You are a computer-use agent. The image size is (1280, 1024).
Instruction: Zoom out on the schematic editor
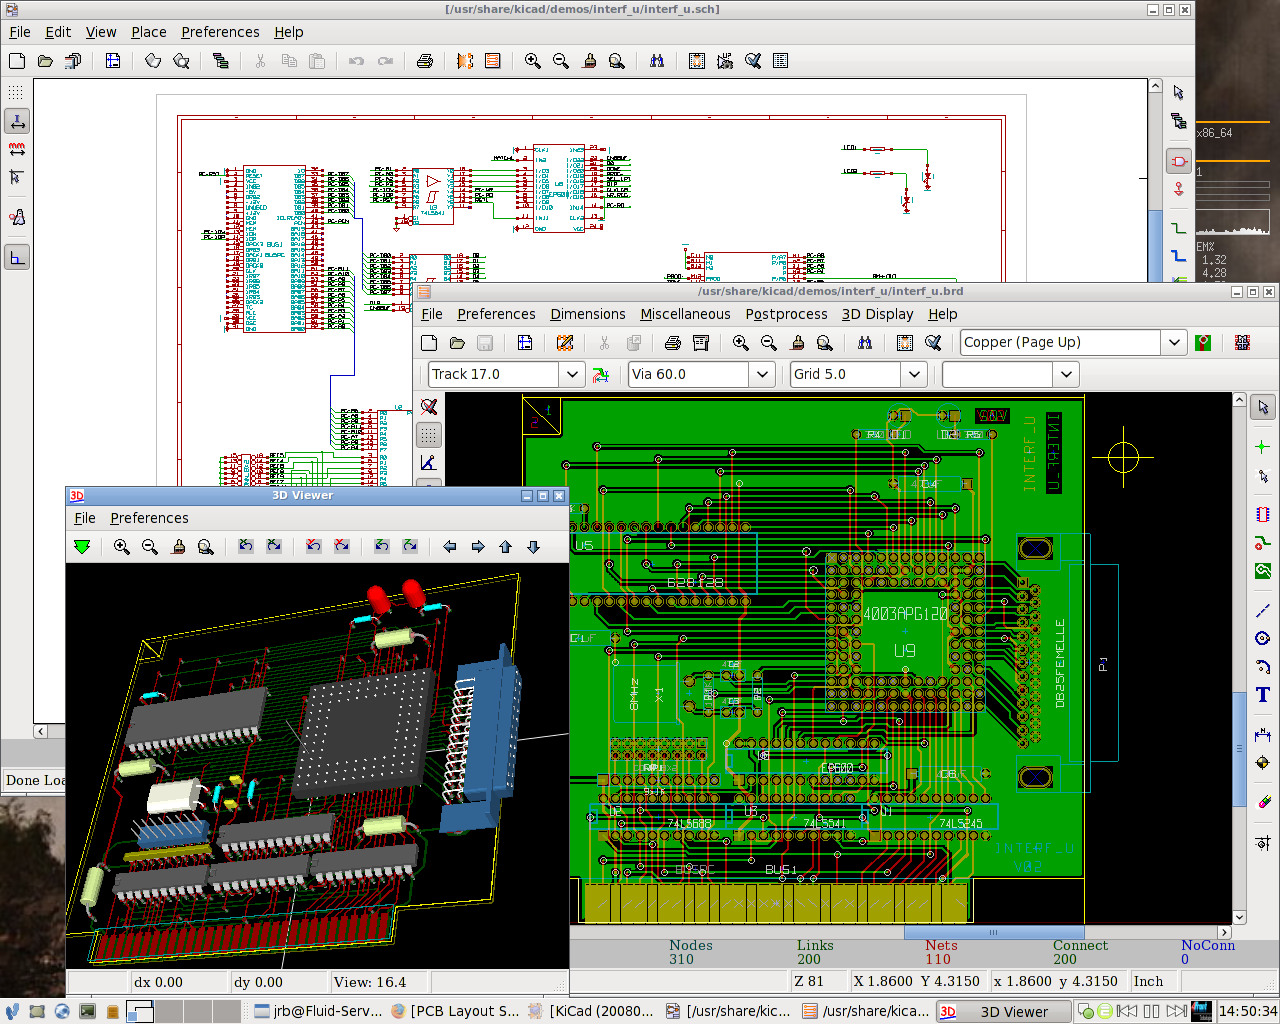pyautogui.click(x=561, y=61)
